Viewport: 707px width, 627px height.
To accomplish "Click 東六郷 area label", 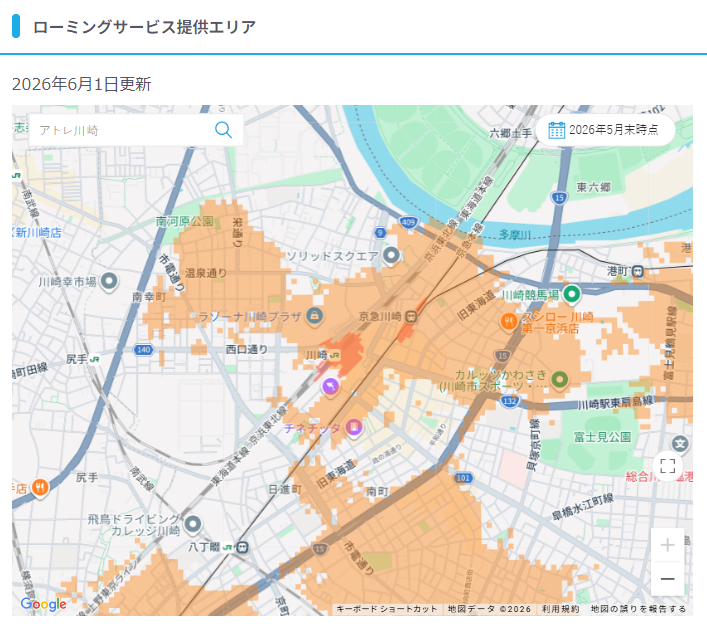I will pyautogui.click(x=593, y=187).
